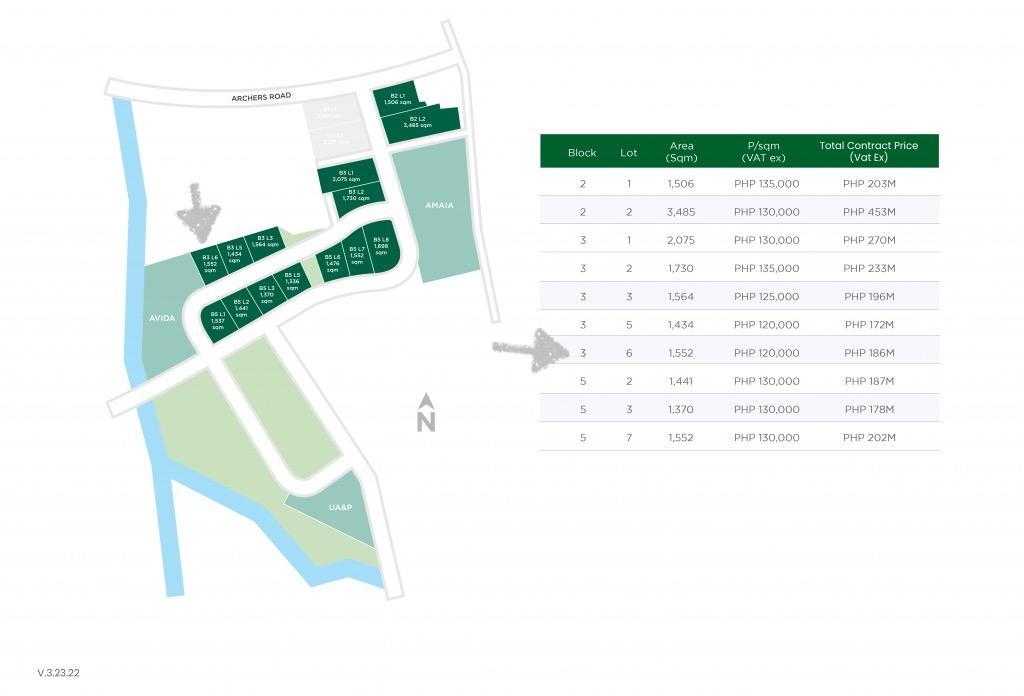The height and width of the screenshot is (696, 1024).
Task: Click the UA&P area on the map
Action: pyautogui.click(x=340, y=508)
